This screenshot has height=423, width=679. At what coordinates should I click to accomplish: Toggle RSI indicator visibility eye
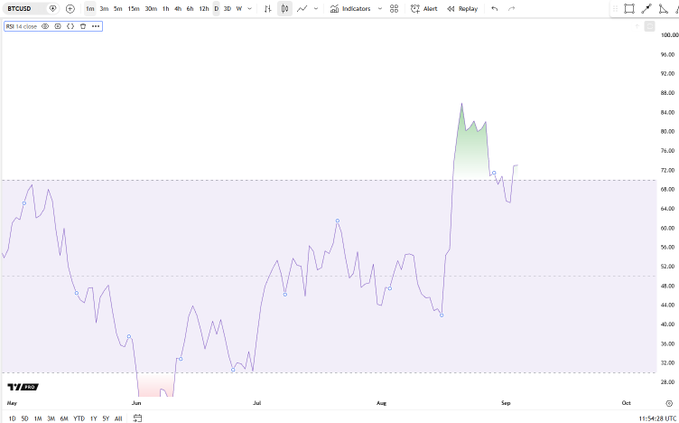click(45, 26)
